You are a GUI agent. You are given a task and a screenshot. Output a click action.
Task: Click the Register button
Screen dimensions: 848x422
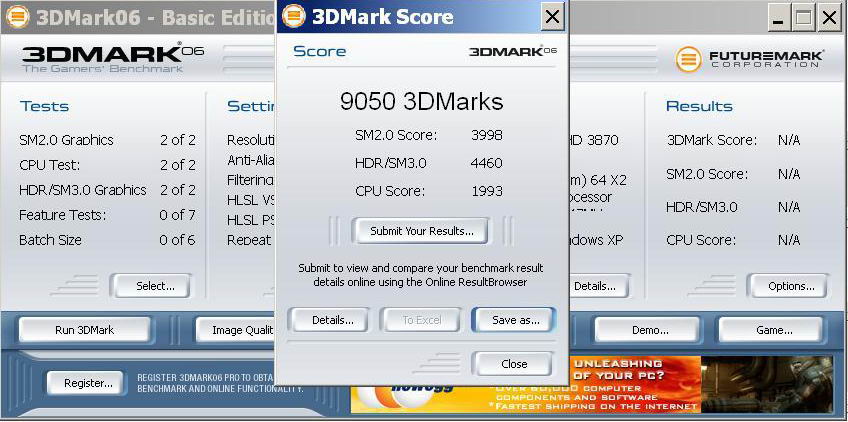[85, 383]
